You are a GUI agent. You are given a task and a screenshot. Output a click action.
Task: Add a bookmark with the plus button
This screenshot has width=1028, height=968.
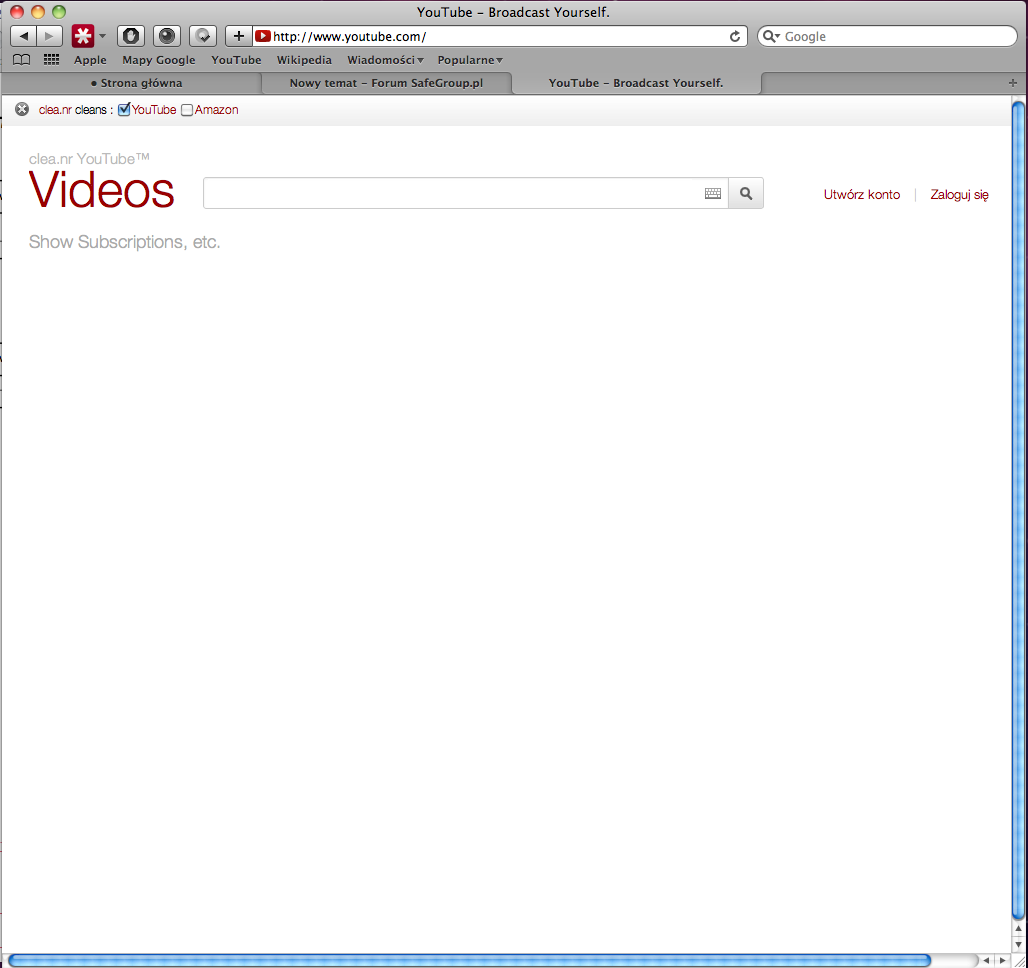coord(239,36)
